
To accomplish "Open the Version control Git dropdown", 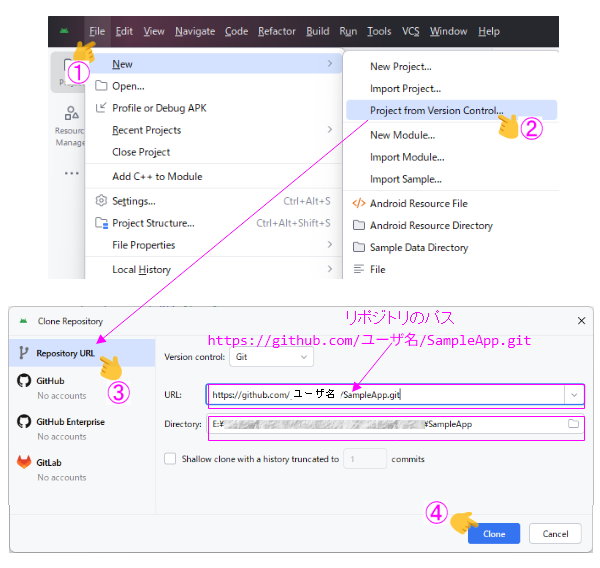I will point(271,356).
